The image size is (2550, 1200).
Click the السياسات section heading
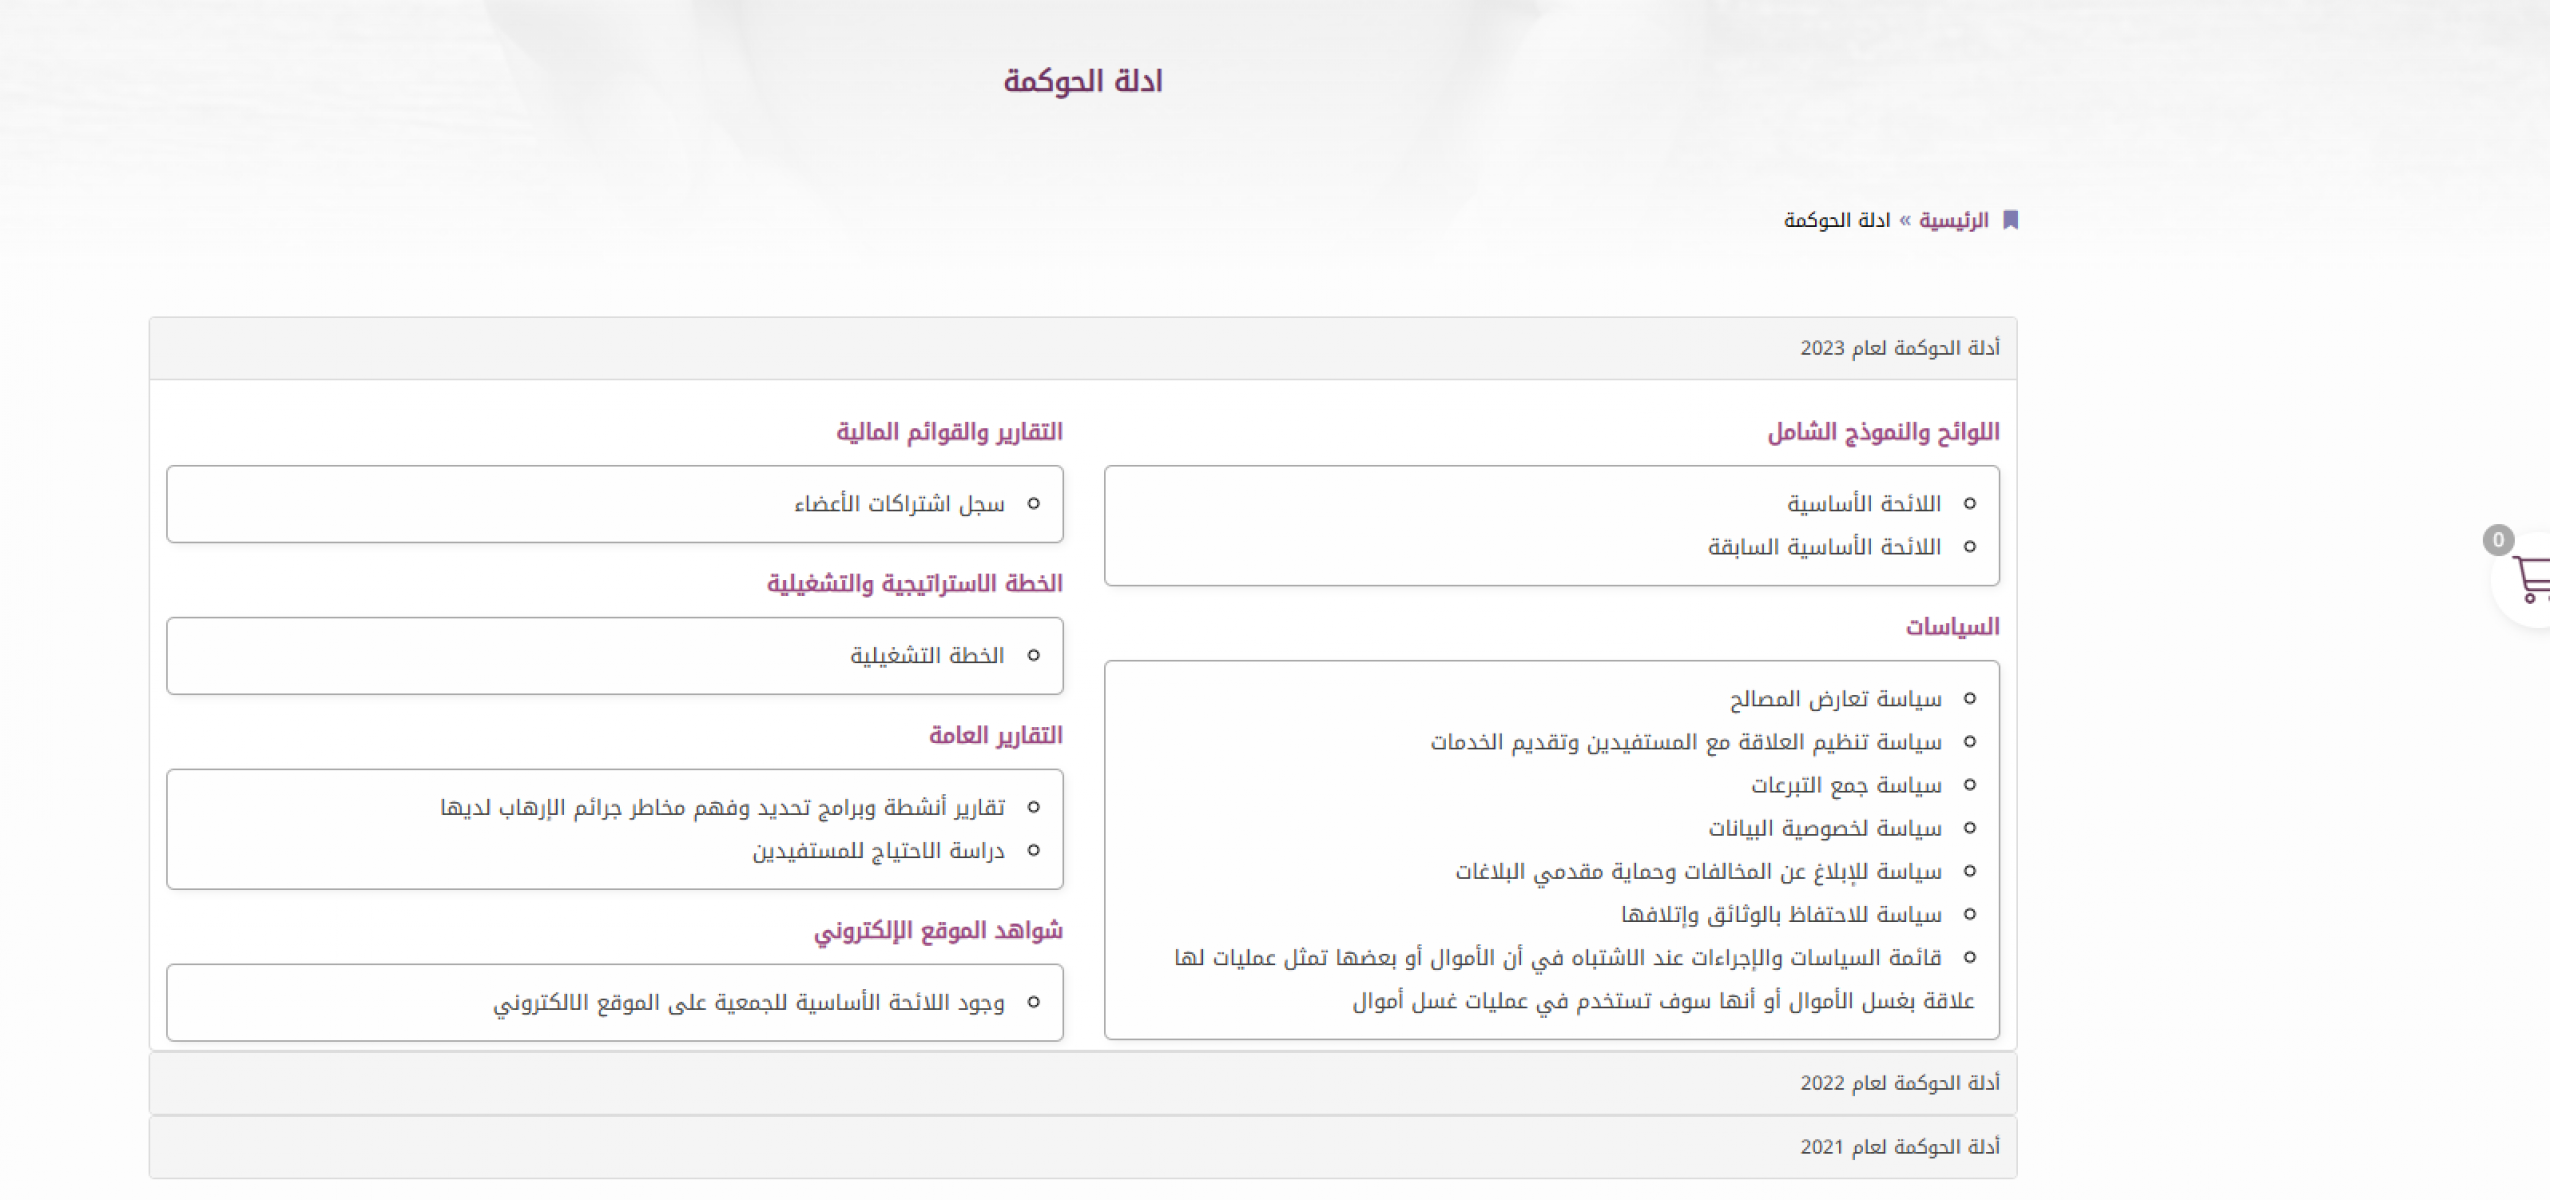point(1952,627)
